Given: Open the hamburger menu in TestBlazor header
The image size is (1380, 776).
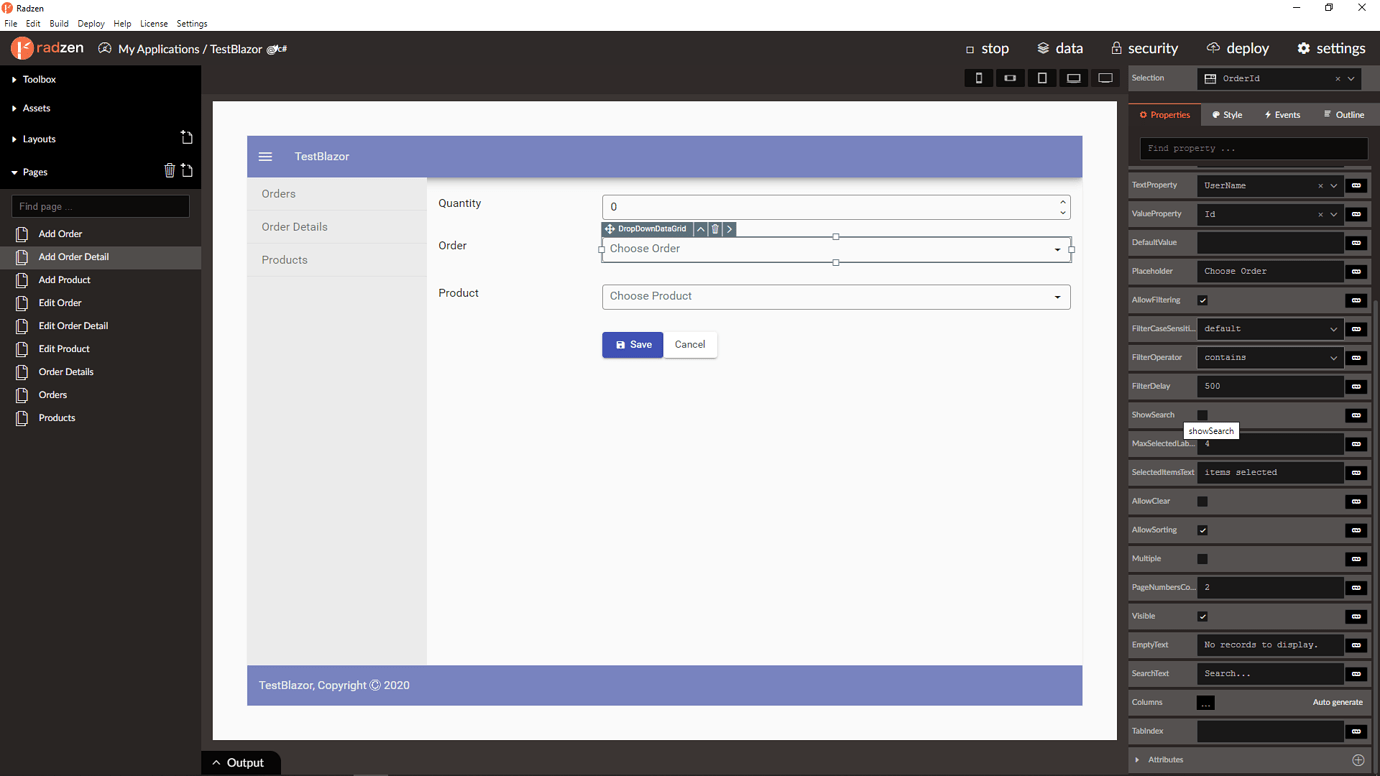Looking at the screenshot, I should click(265, 157).
